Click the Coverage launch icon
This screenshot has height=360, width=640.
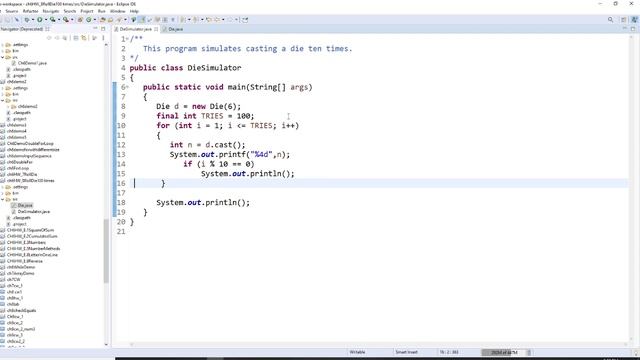(x=53, y=20)
